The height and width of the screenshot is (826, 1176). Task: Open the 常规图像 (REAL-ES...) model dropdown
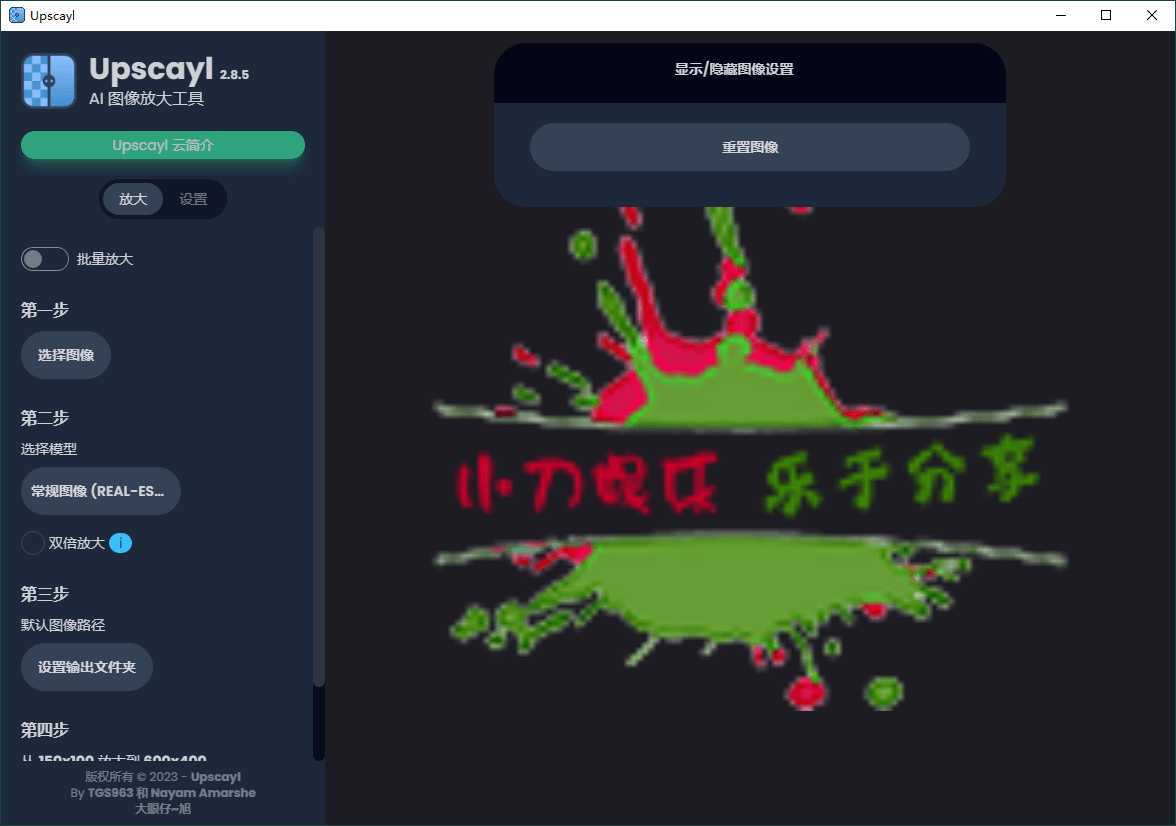[100, 491]
